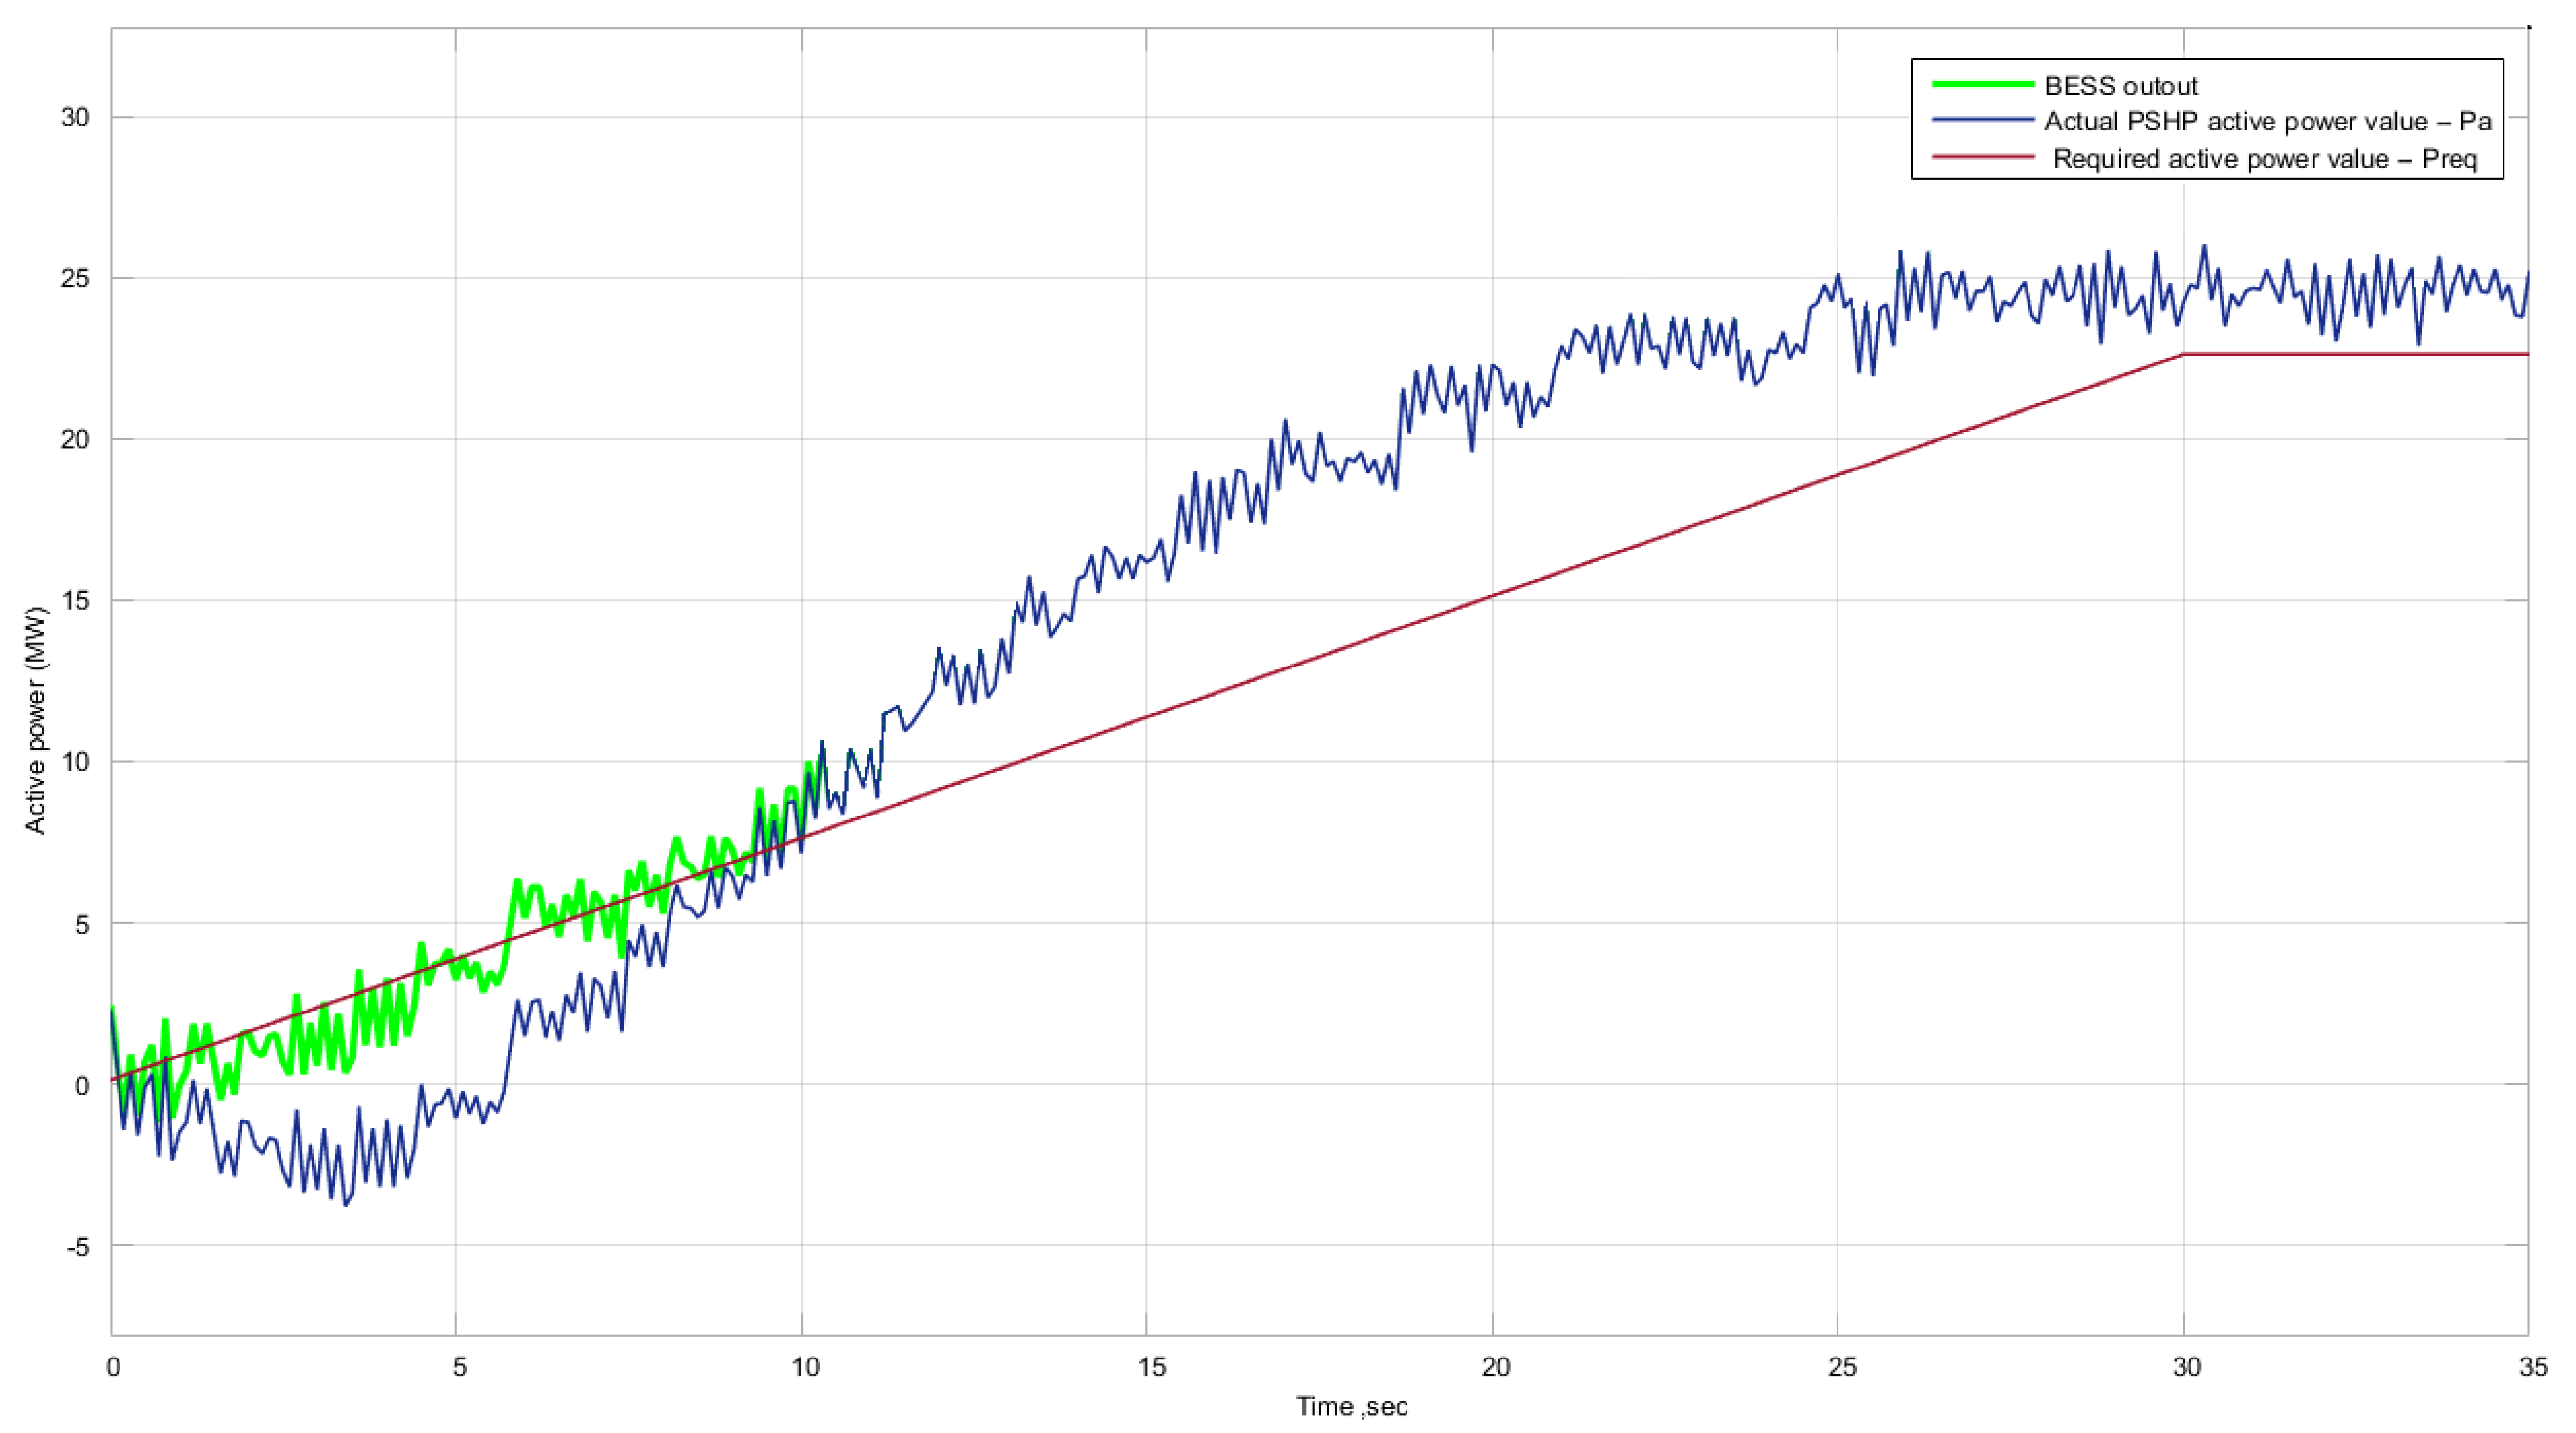Click the blue curve's lowest dip near 3 seconds
The height and width of the screenshot is (1433, 2576).
(346, 1204)
